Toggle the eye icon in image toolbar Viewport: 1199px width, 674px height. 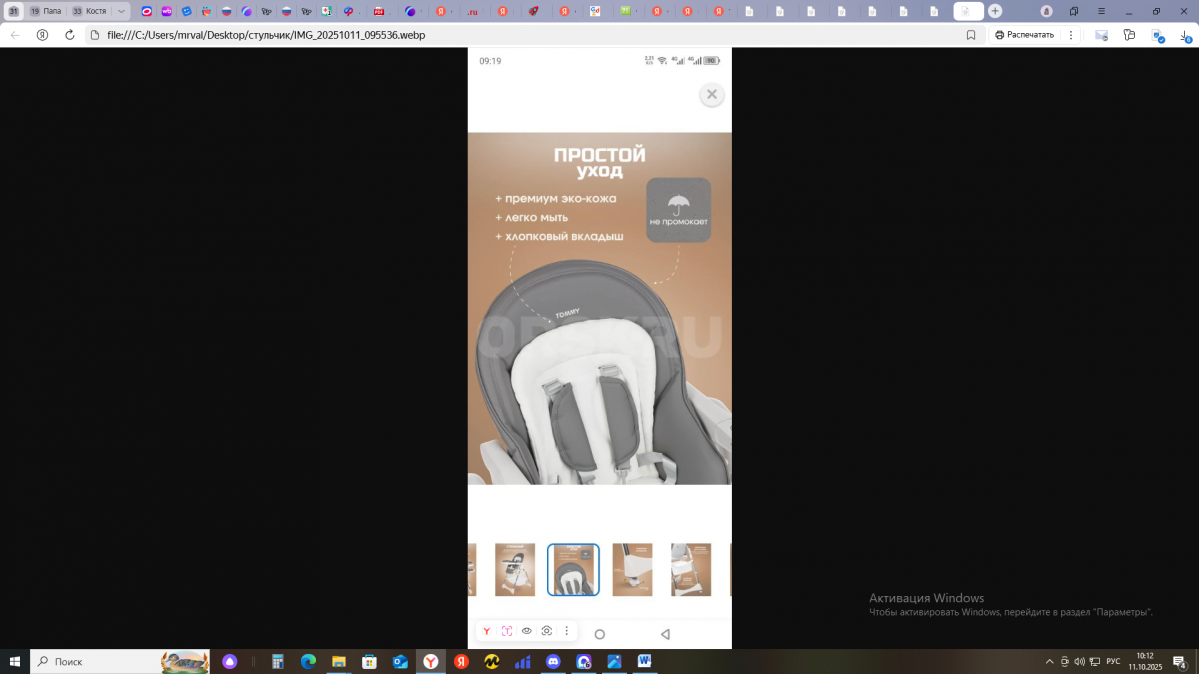pyautogui.click(x=527, y=631)
